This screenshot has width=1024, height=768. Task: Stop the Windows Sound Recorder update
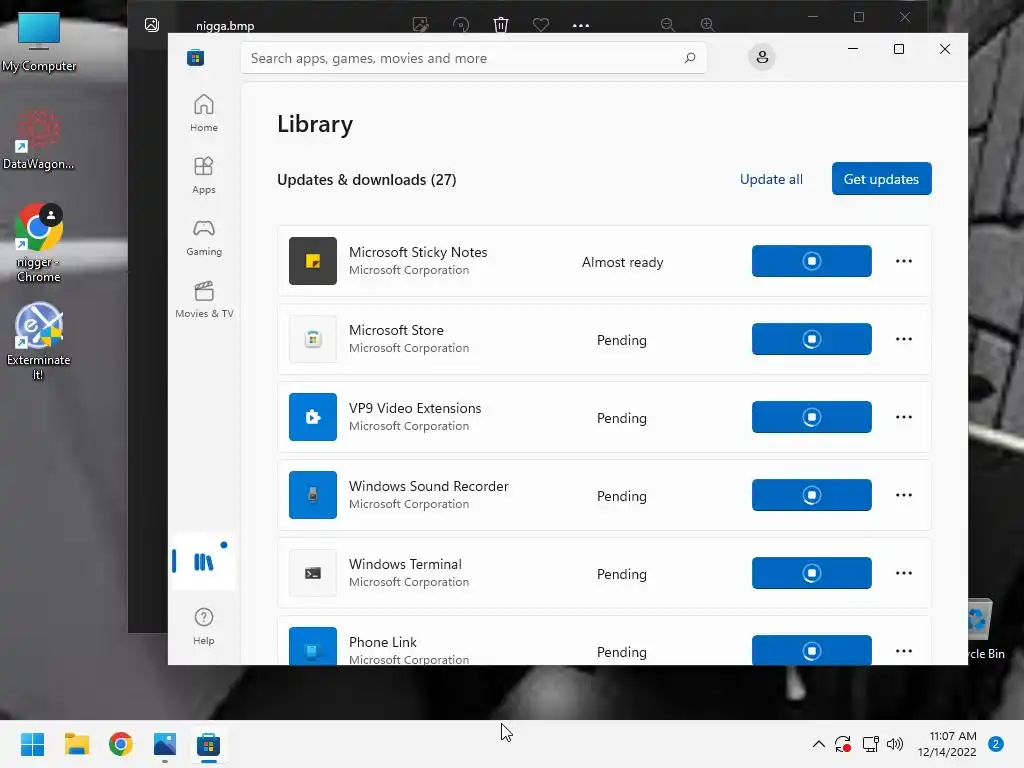811,495
